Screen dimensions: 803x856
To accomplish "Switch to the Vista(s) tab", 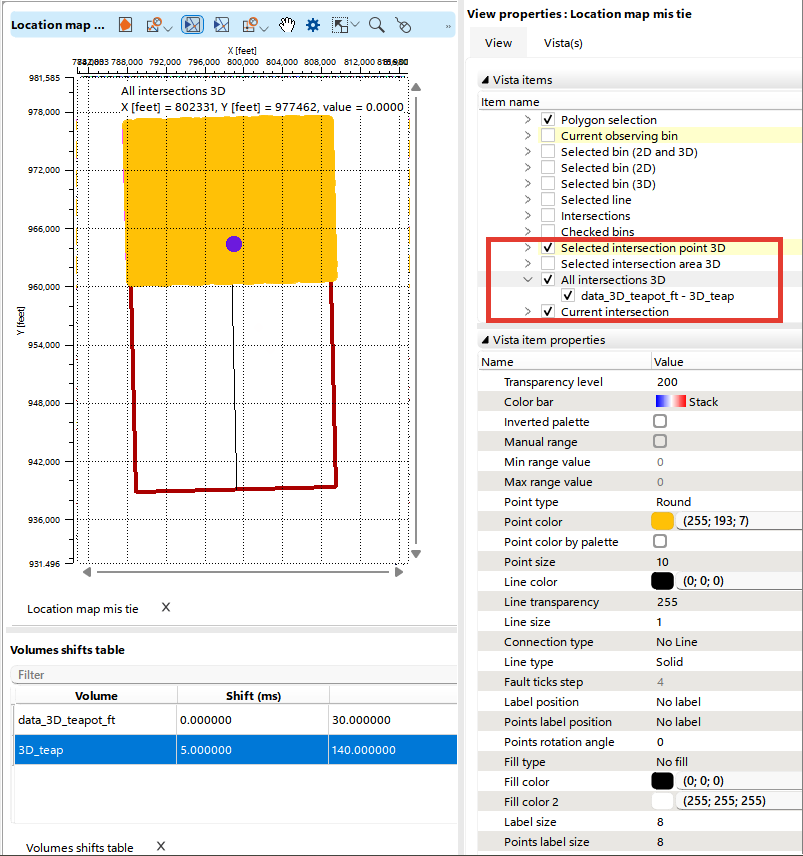I will click(x=563, y=43).
